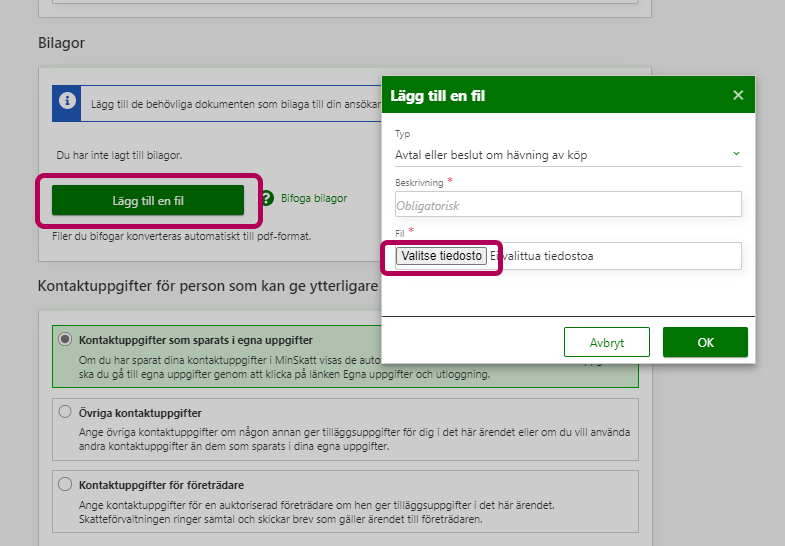Choose the Övriga kontaktuppgifter radio button
Viewport: 785px width, 546px height.
point(66,412)
